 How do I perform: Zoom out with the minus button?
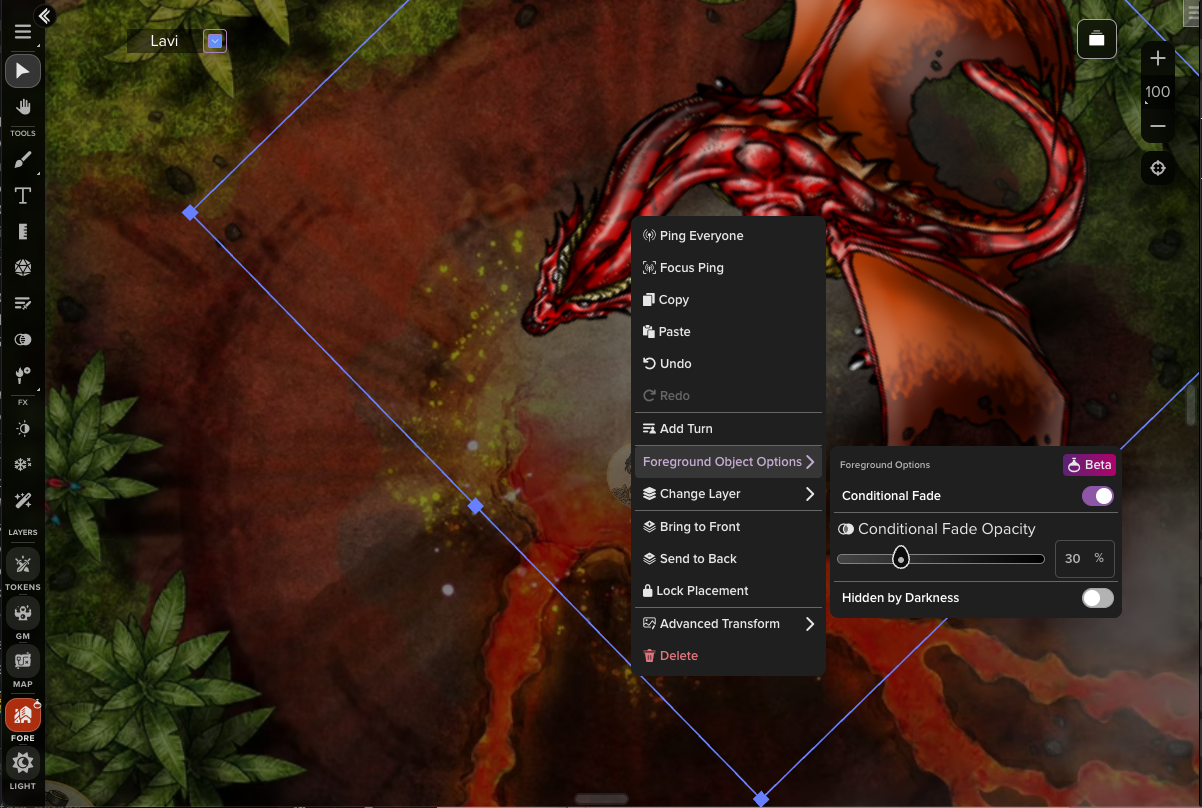pos(1158,126)
